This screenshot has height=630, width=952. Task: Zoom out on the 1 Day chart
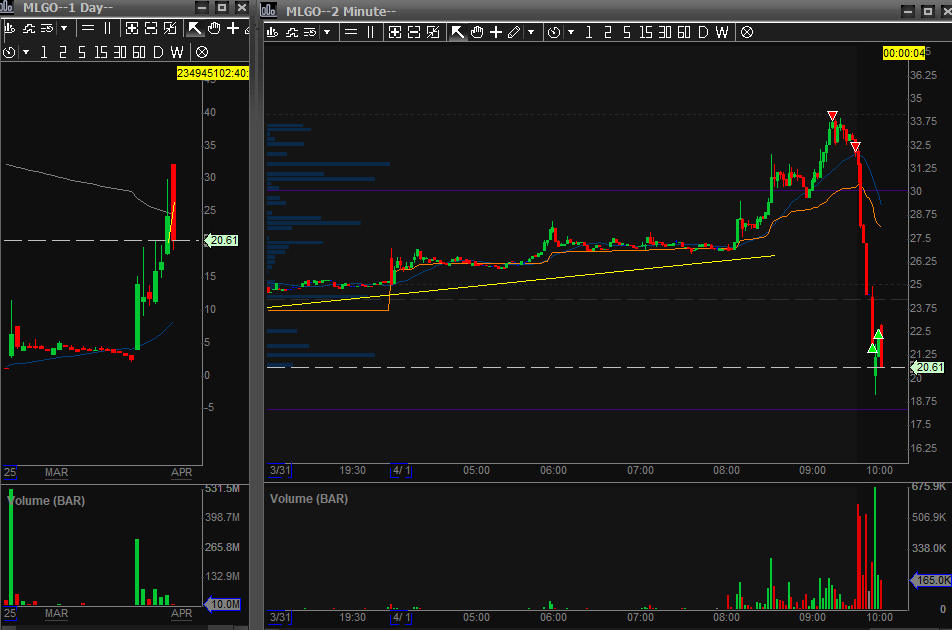[151, 28]
